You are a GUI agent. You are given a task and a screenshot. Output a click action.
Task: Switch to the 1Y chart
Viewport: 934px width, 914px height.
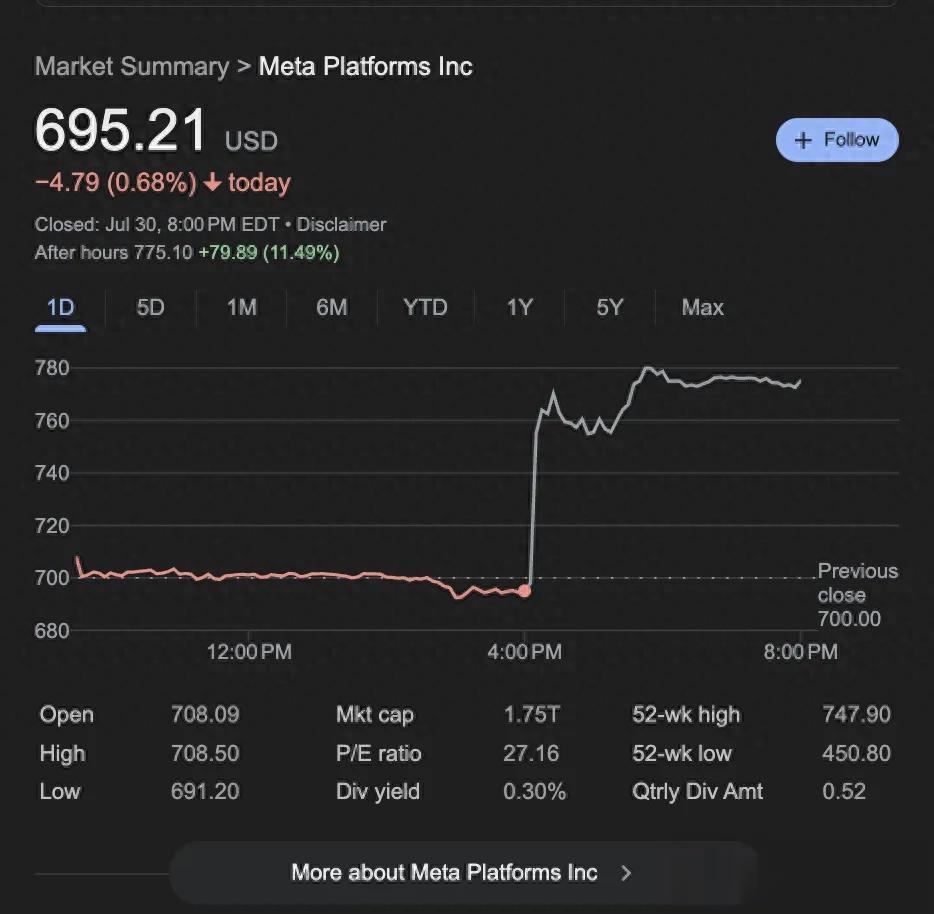519,308
